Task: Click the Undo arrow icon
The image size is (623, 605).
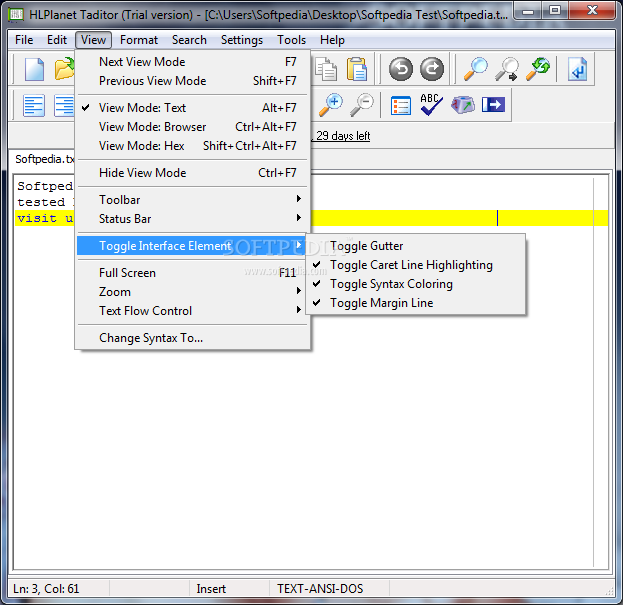Action: [x=400, y=69]
